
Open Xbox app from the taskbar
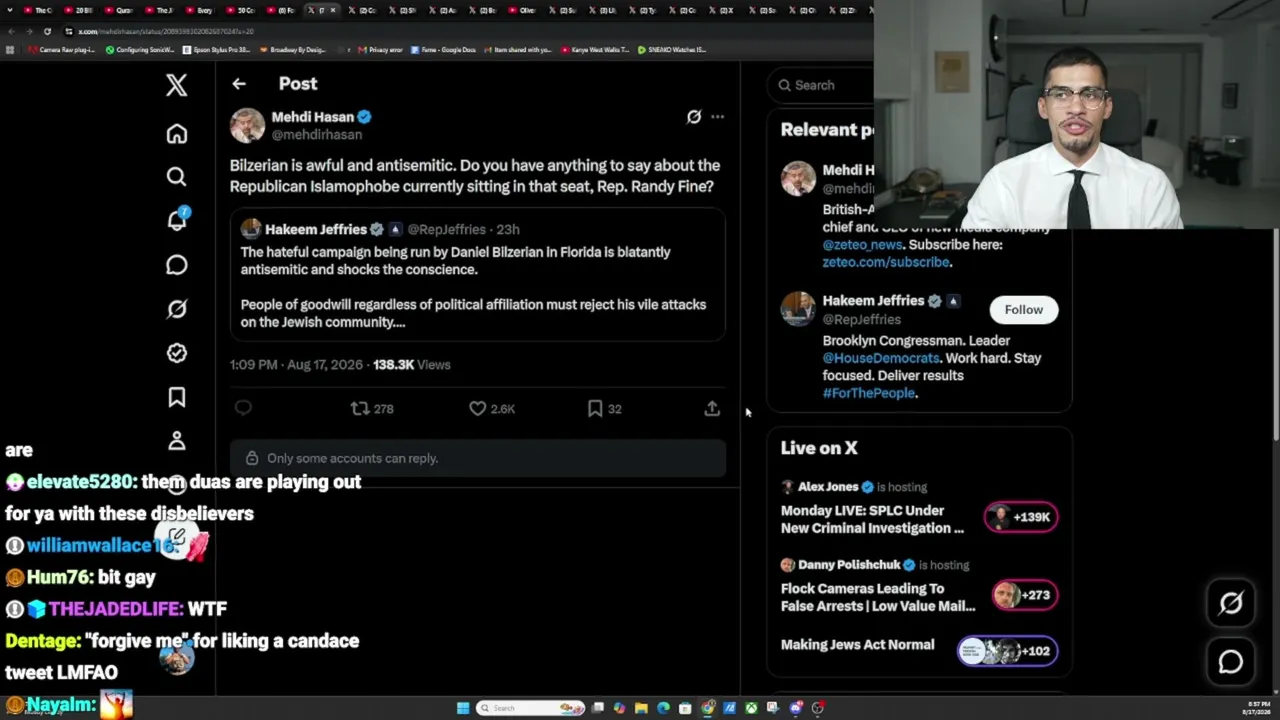pyautogui.click(x=751, y=708)
